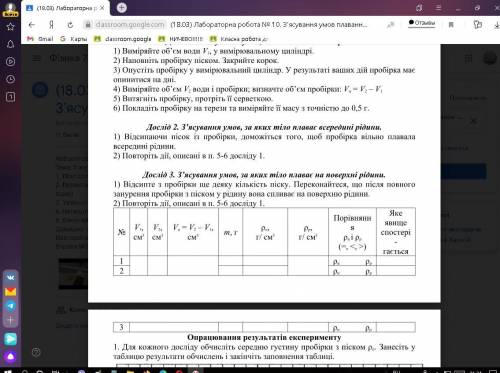Click Опрацювання результатів експерименту heading
Image resolution: width=500 pixels, height=373 pixels.
pos(264,337)
